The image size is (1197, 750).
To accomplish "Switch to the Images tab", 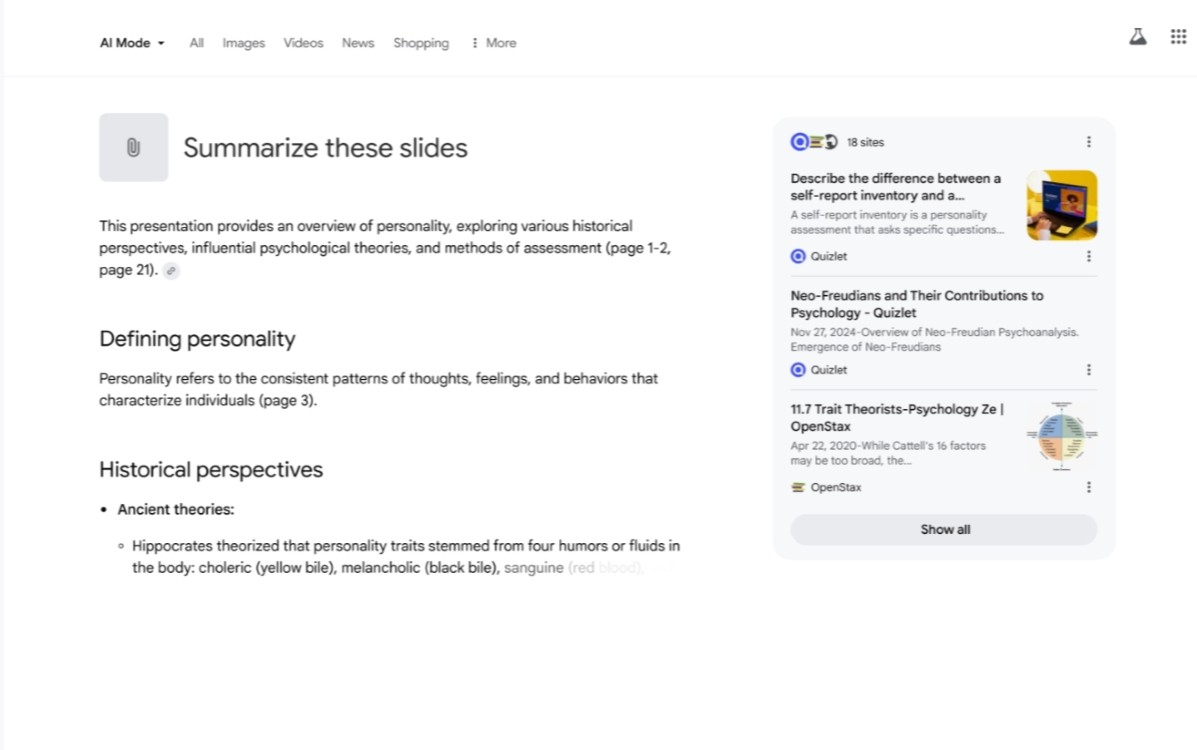I will coord(243,43).
